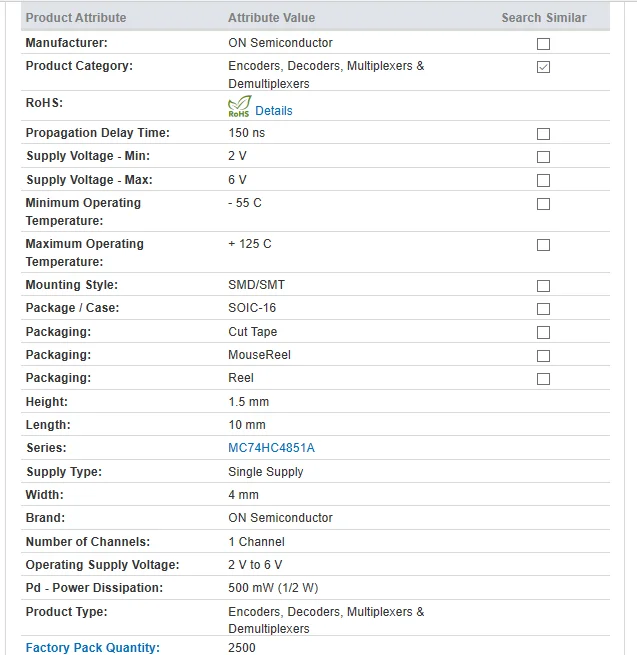Enable Supply Voltage - Max checkbox
This screenshot has width=637, height=655.
pyautogui.click(x=543, y=180)
